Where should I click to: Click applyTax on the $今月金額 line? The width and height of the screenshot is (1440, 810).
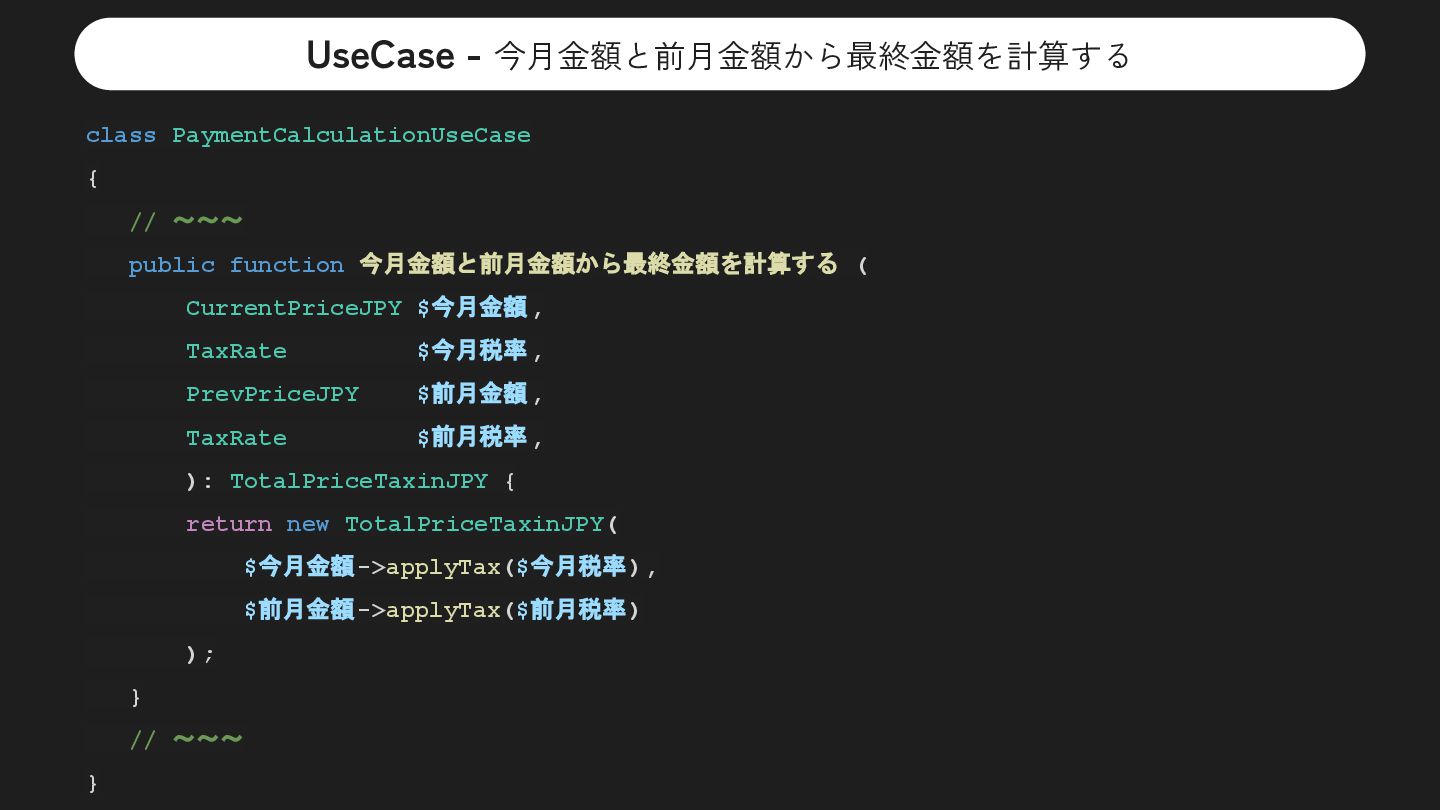pos(443,567)
